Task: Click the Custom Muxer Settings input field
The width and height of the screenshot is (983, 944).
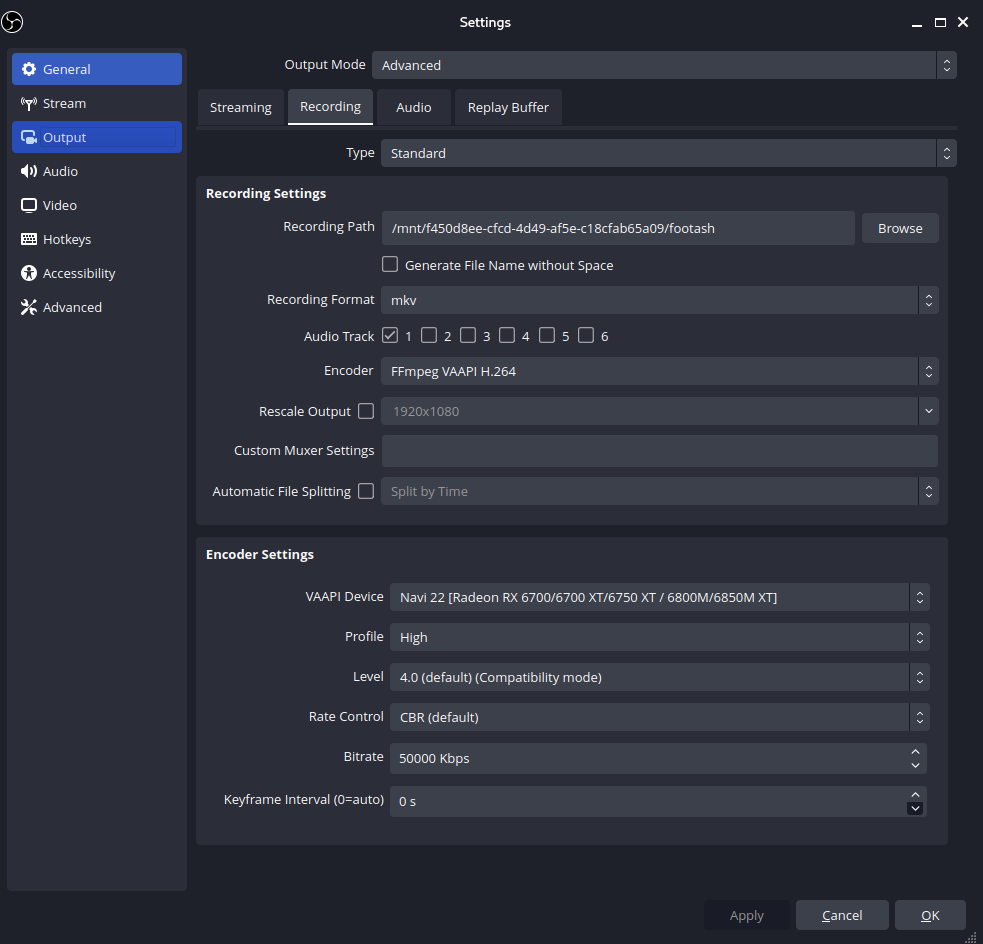Action: pyautogui.click(x=660, y=451)
